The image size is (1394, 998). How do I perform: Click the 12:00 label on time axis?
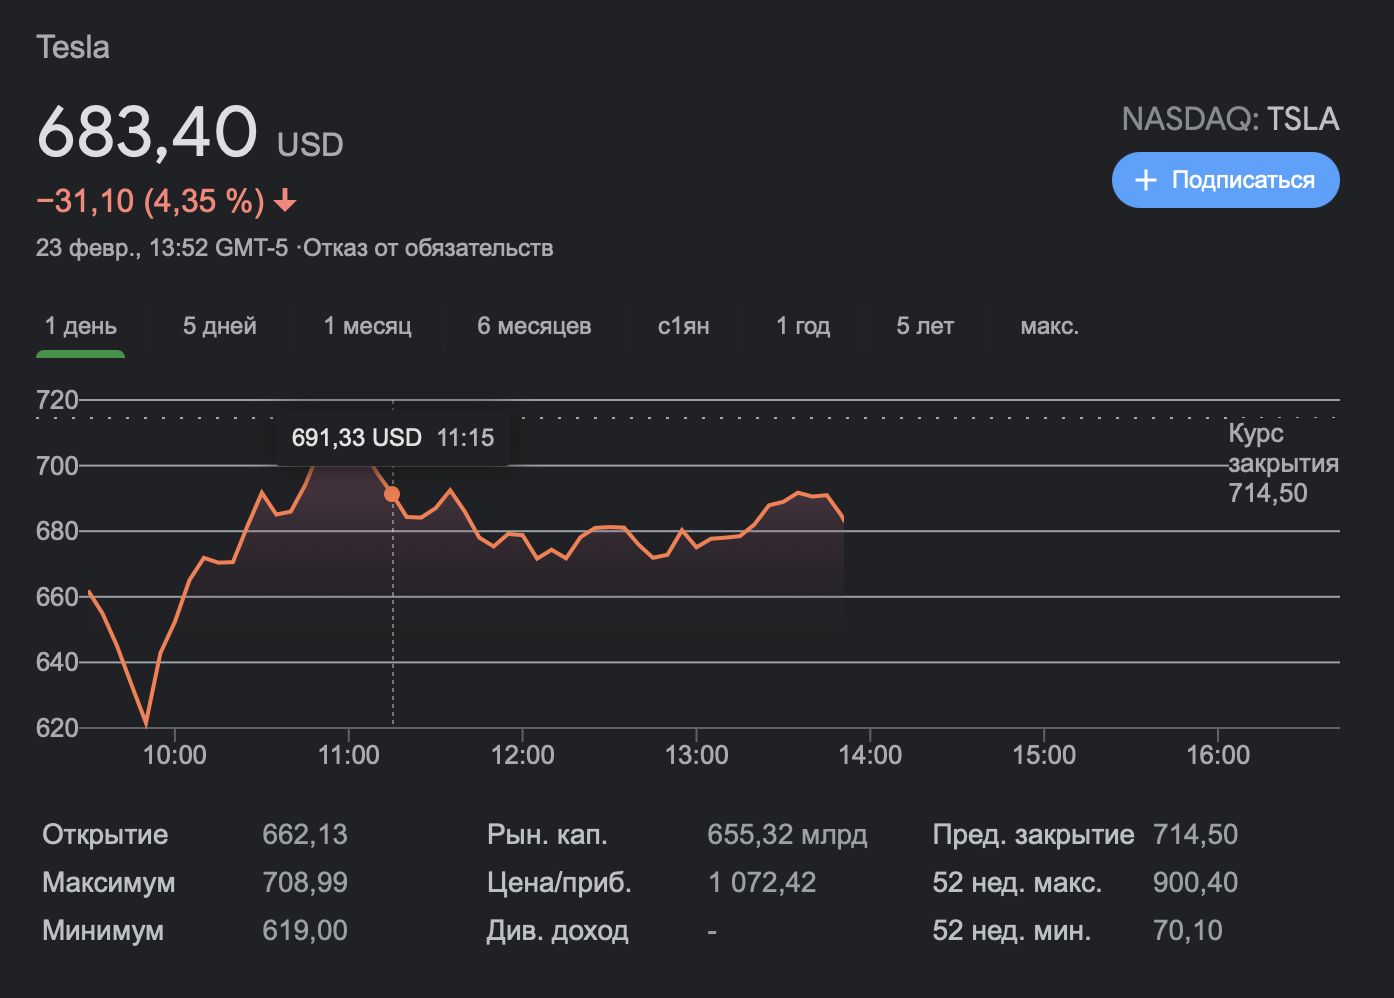(522, 755)
